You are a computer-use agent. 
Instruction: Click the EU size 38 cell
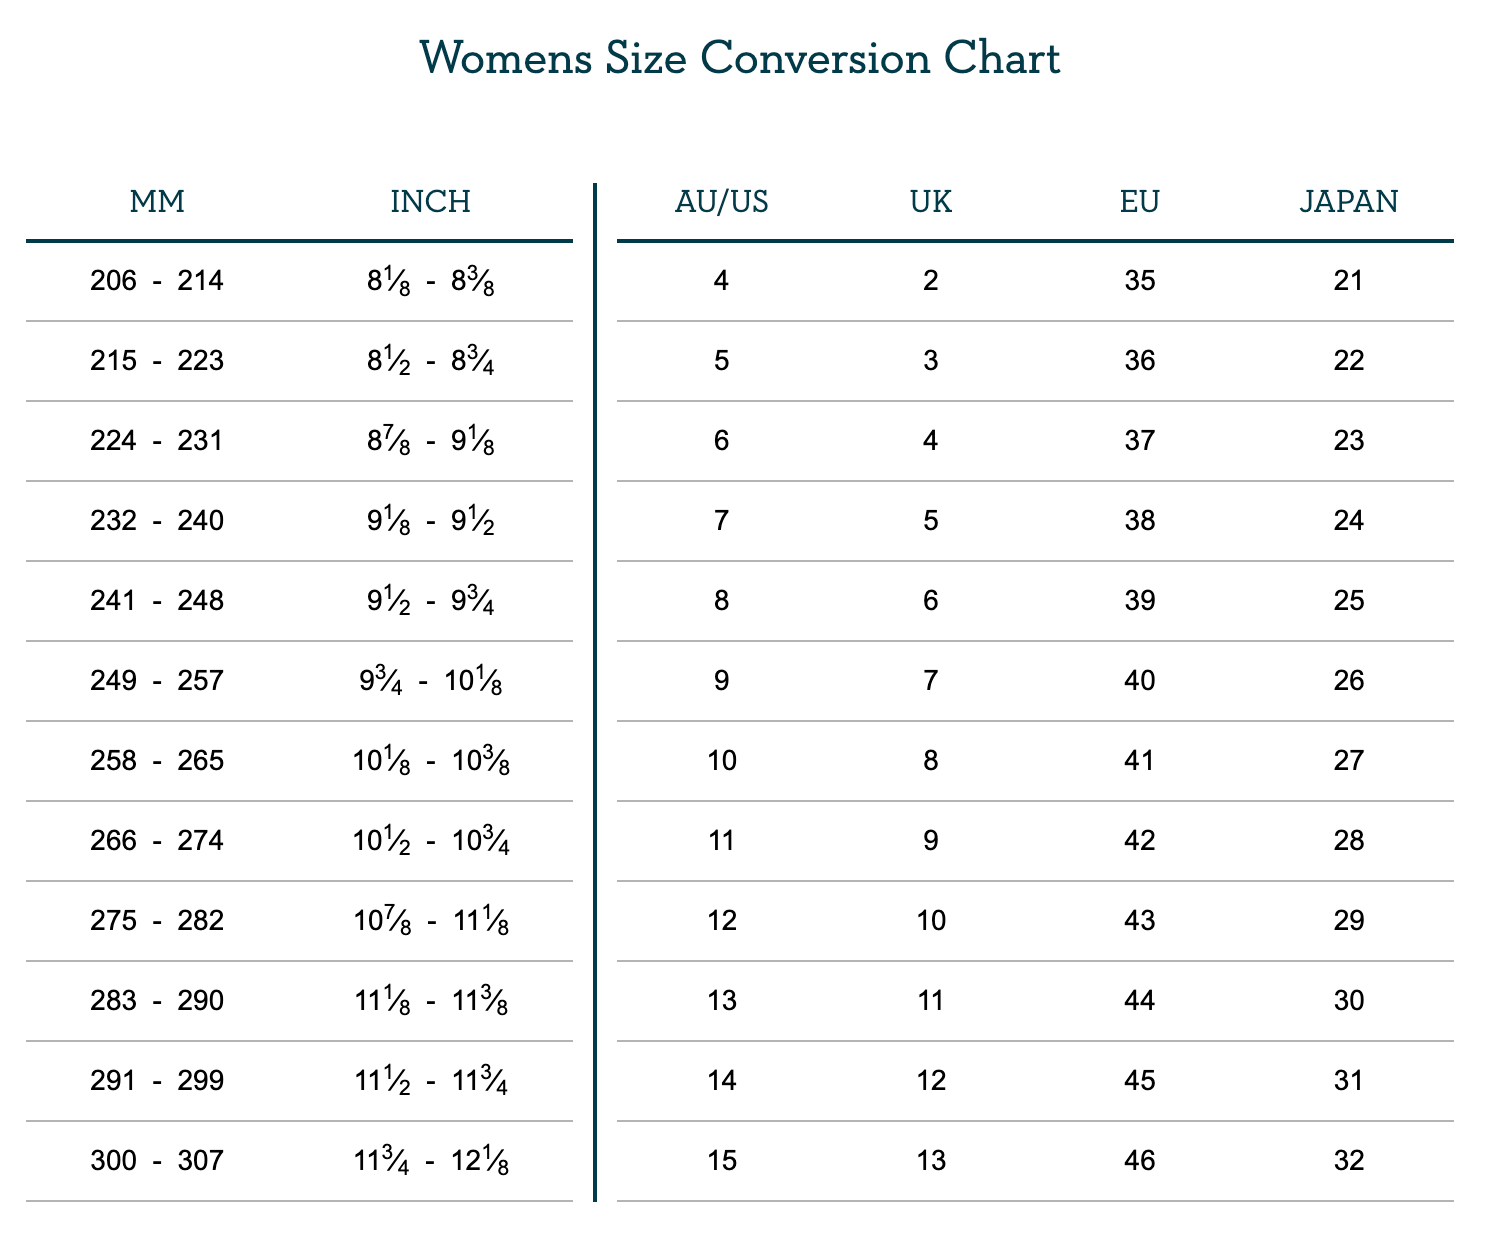click(x=1139, y=521)
